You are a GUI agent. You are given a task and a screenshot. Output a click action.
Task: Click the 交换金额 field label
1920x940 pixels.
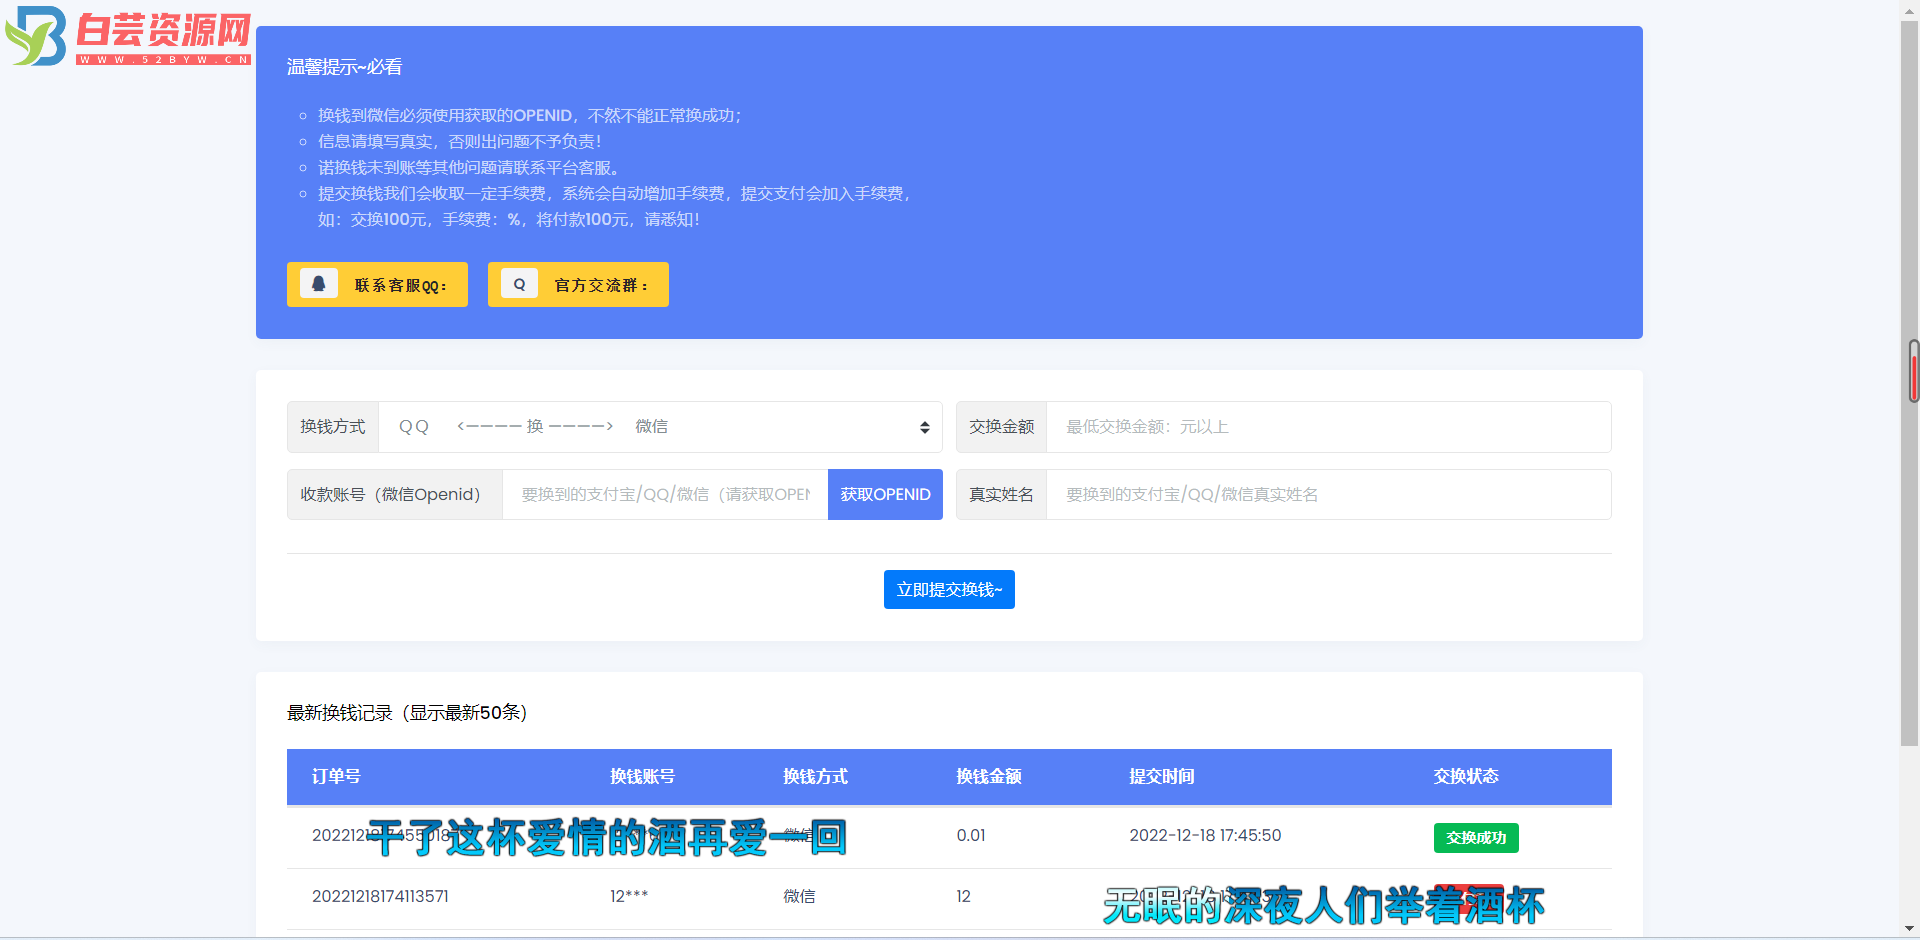click(1001, 427)
